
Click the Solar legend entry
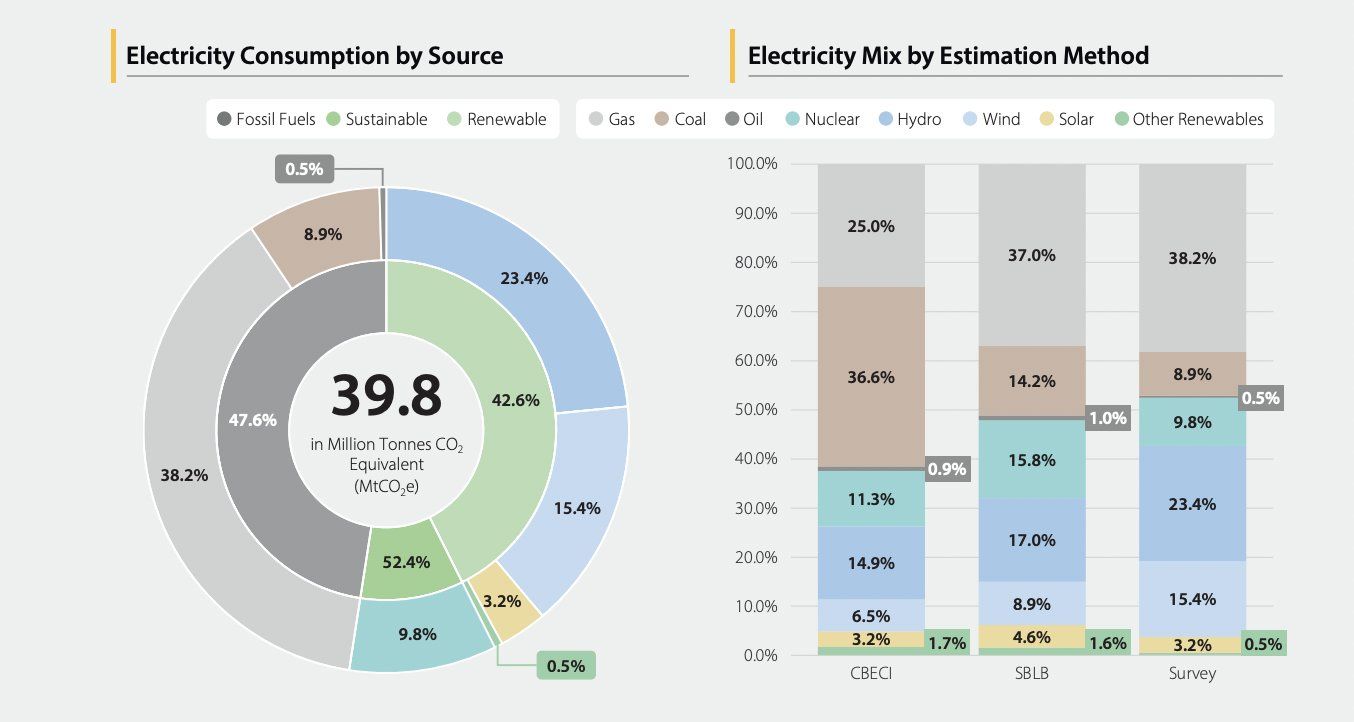1067,120
